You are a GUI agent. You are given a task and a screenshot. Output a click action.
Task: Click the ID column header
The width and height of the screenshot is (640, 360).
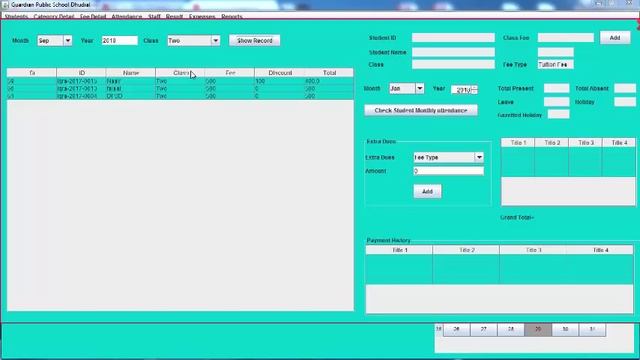point(82,73)
